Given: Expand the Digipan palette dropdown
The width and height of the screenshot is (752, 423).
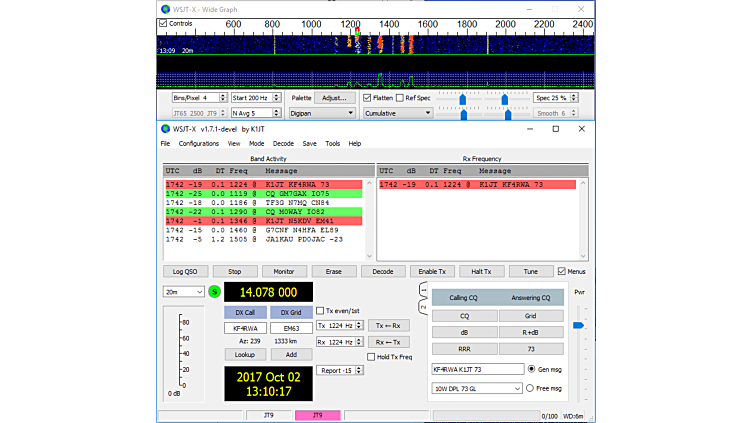Looking at the screenshot, I should [x=320, y=113].
